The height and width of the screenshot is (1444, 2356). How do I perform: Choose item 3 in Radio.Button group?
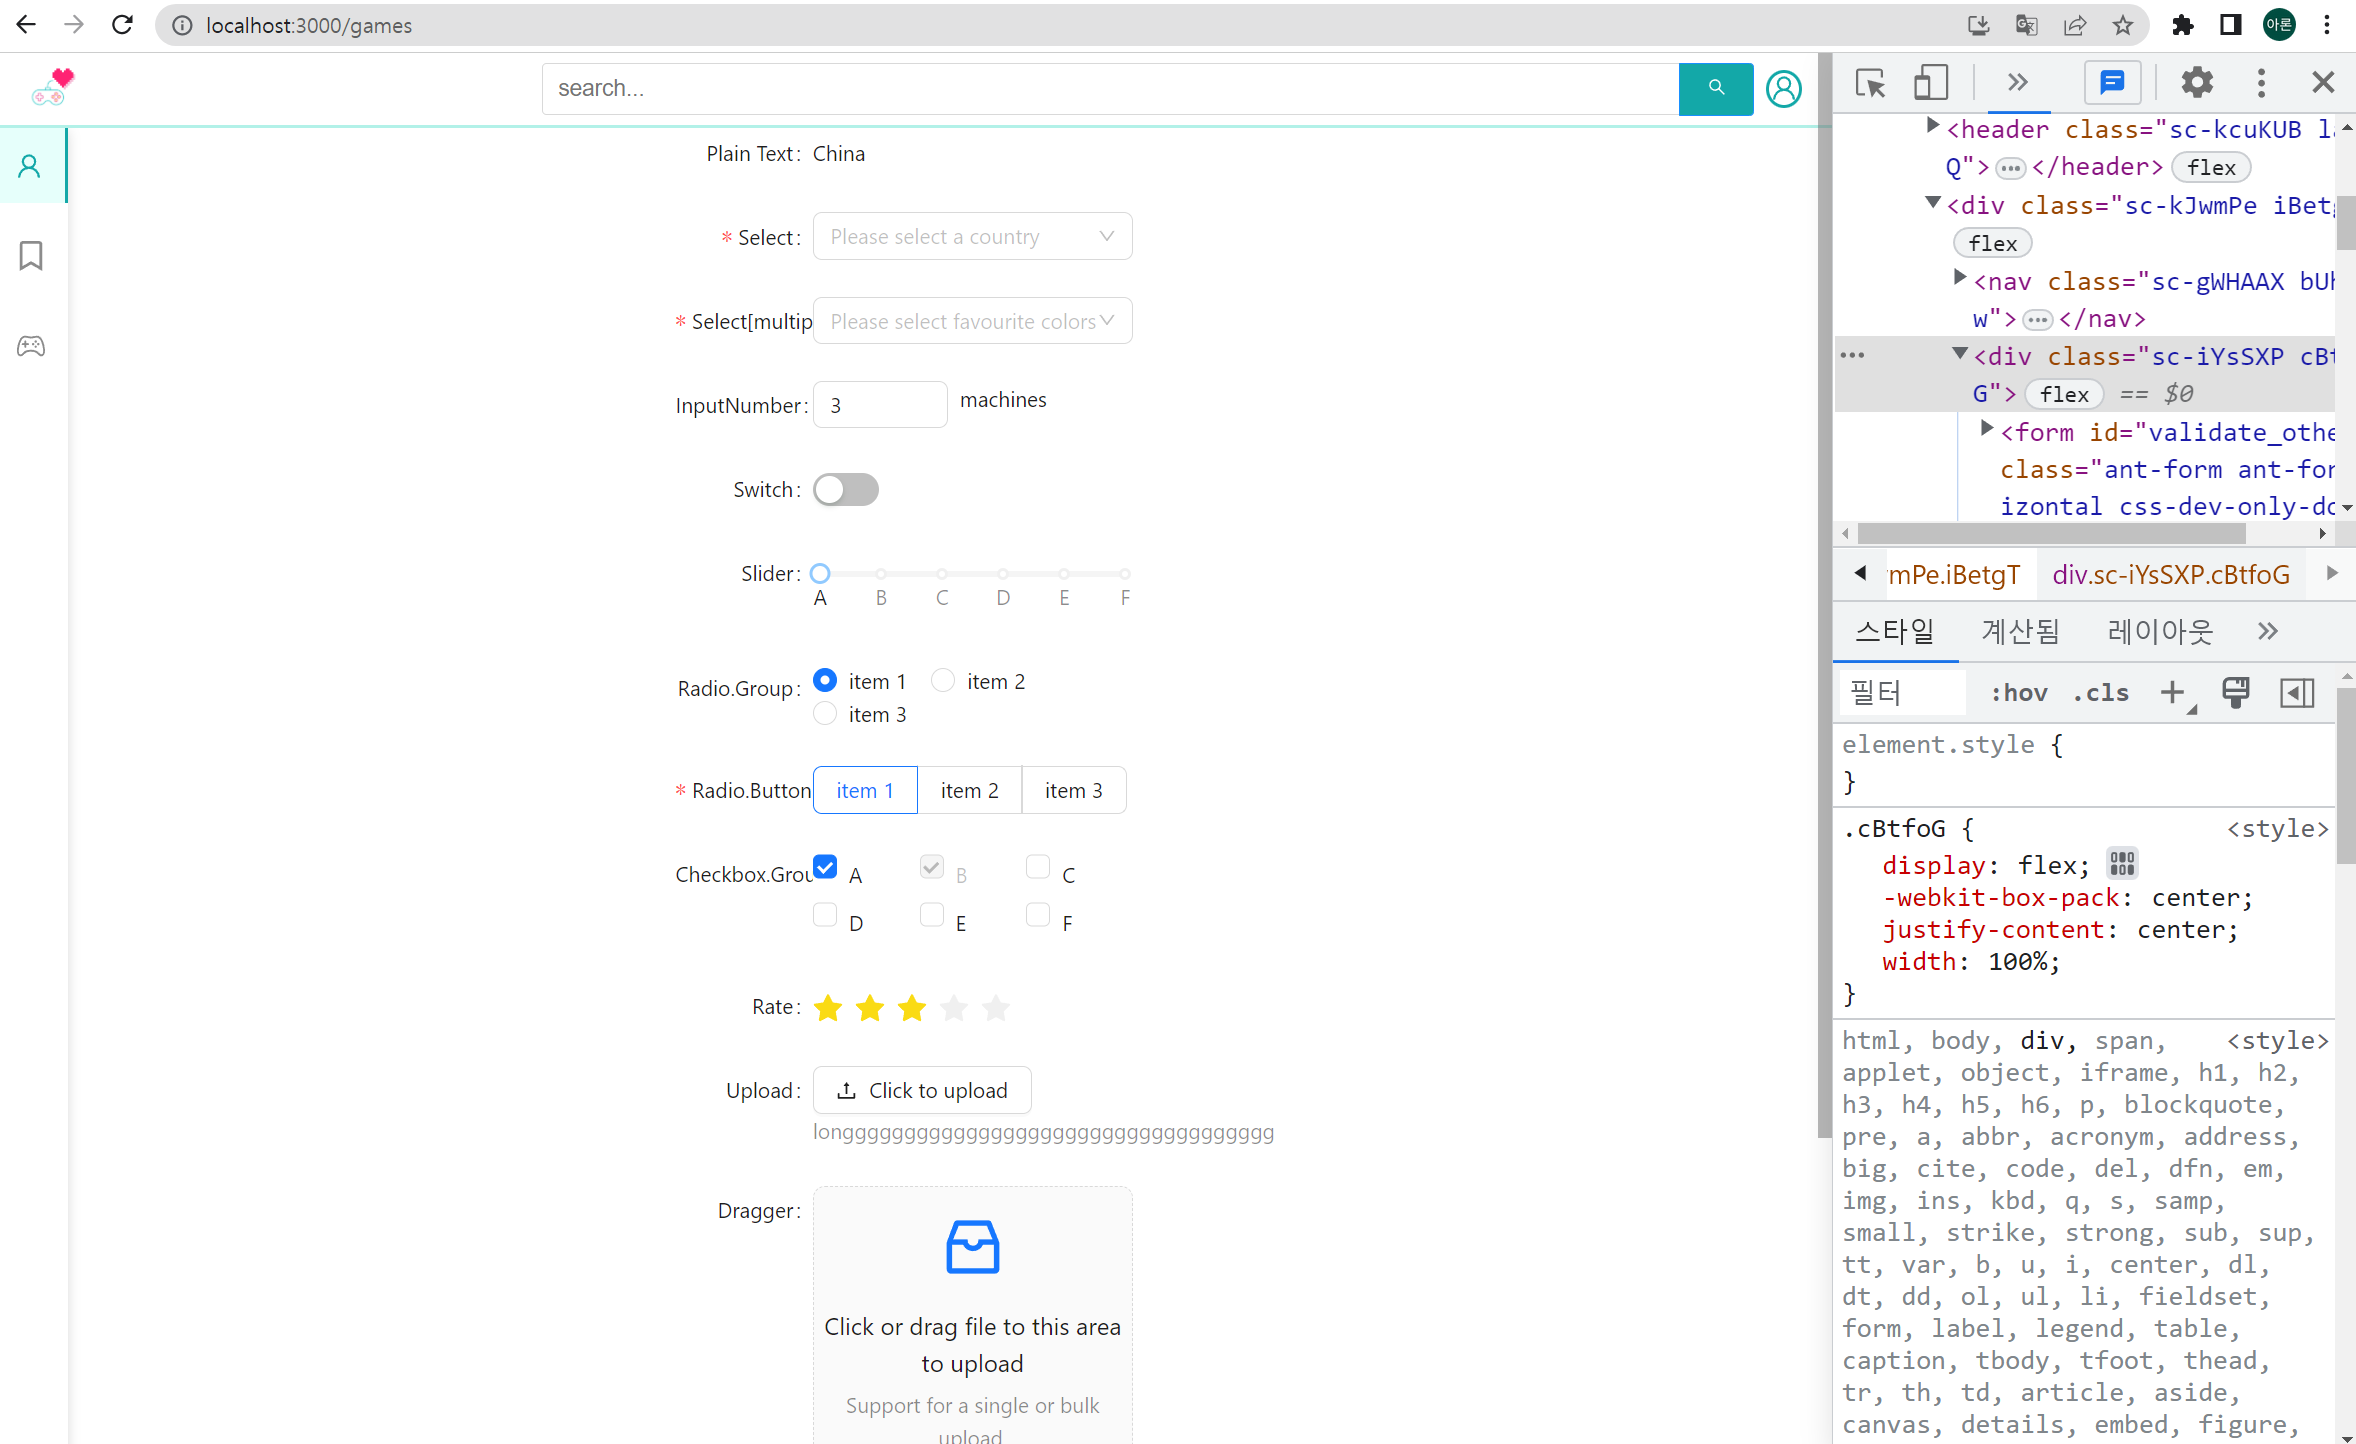tap(1073, 790)
